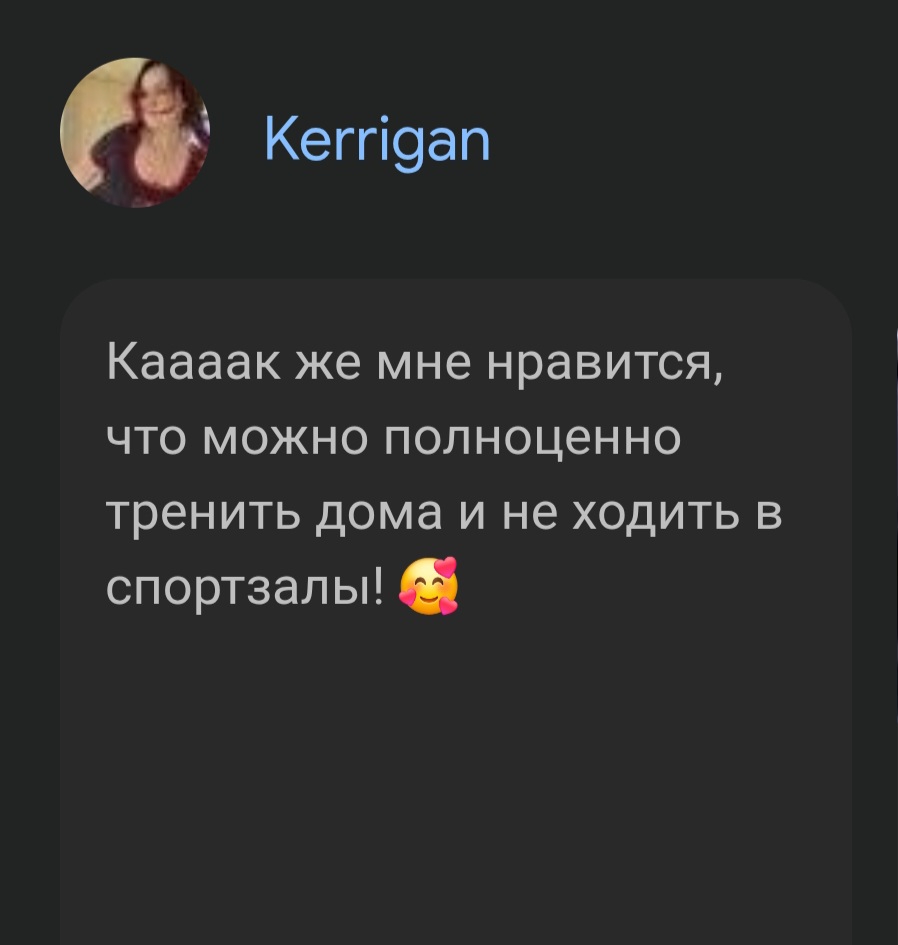Tap the word "можно" in the second line
This screenshot has height=945, width=898.
(x=285, y=440)
